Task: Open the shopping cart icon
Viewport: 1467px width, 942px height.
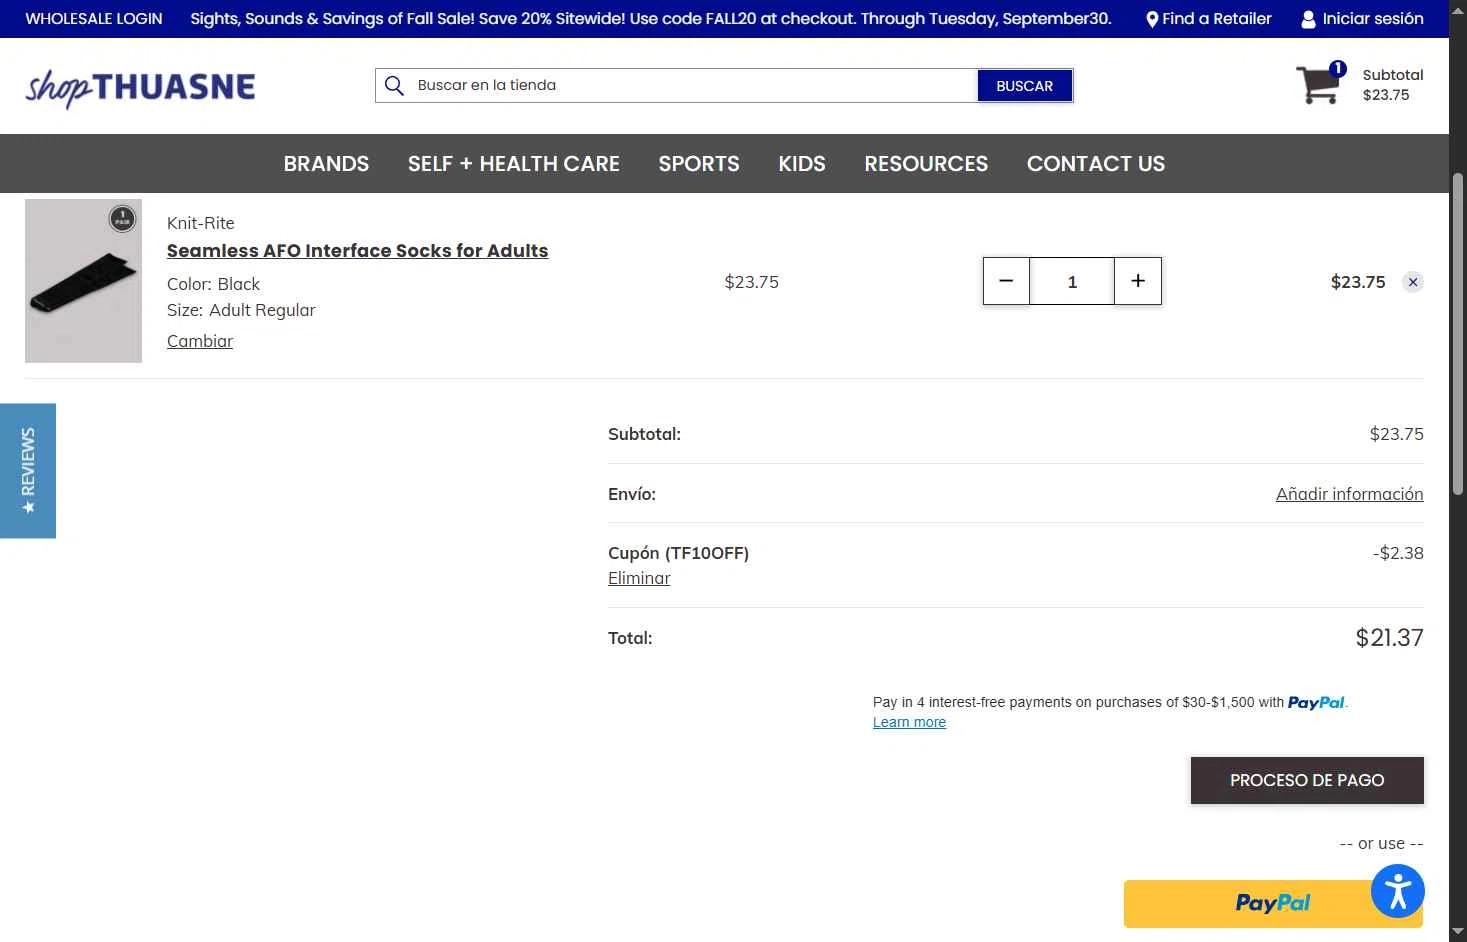Action: point(1320,84)
